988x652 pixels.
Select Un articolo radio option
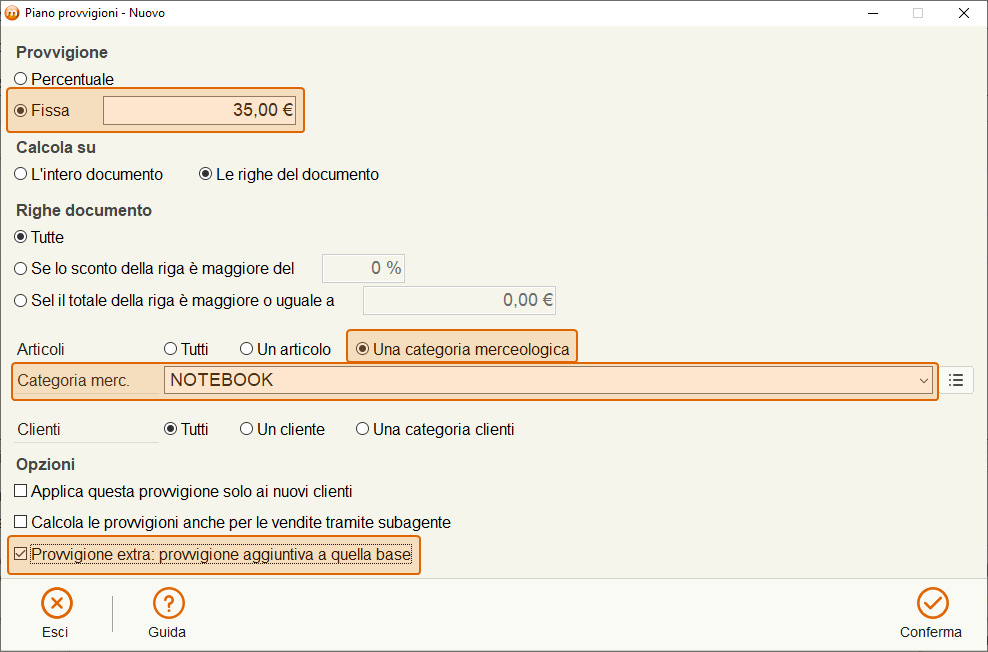246,349
